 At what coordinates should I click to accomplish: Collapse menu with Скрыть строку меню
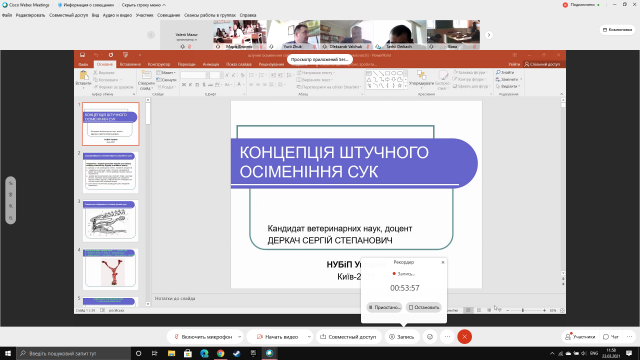[x=143, y=5]
